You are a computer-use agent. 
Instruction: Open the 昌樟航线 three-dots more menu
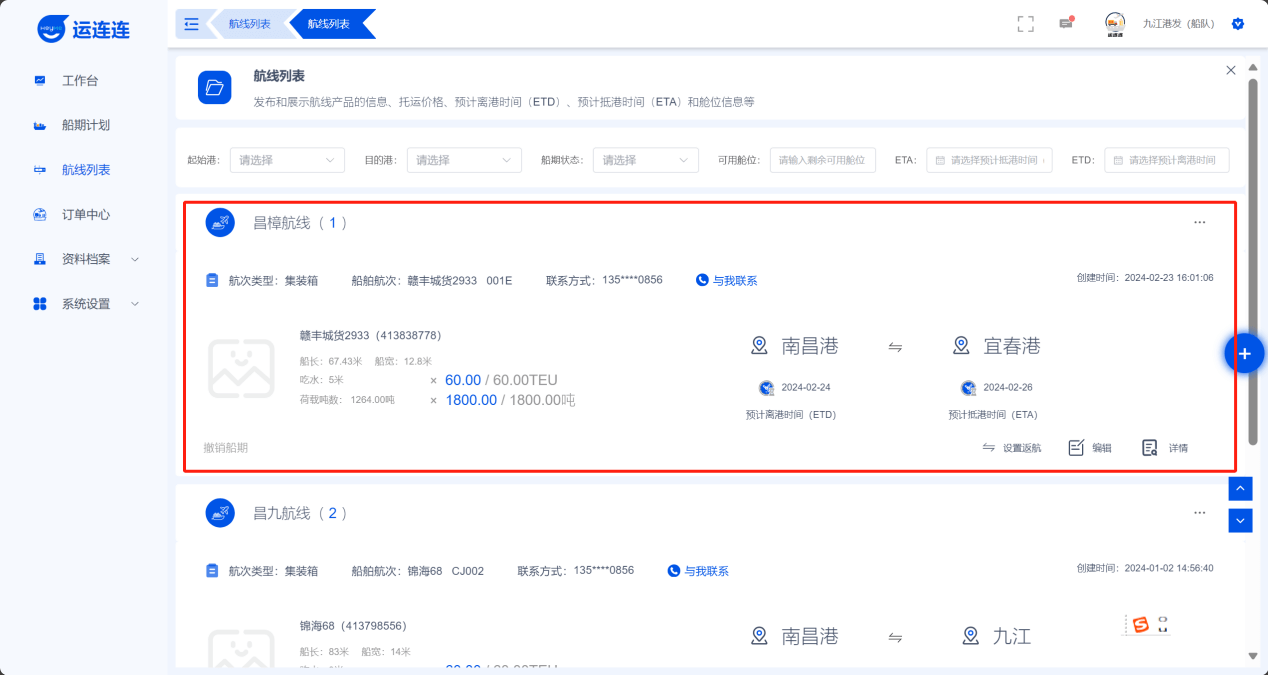click(x=1199, y=223)
